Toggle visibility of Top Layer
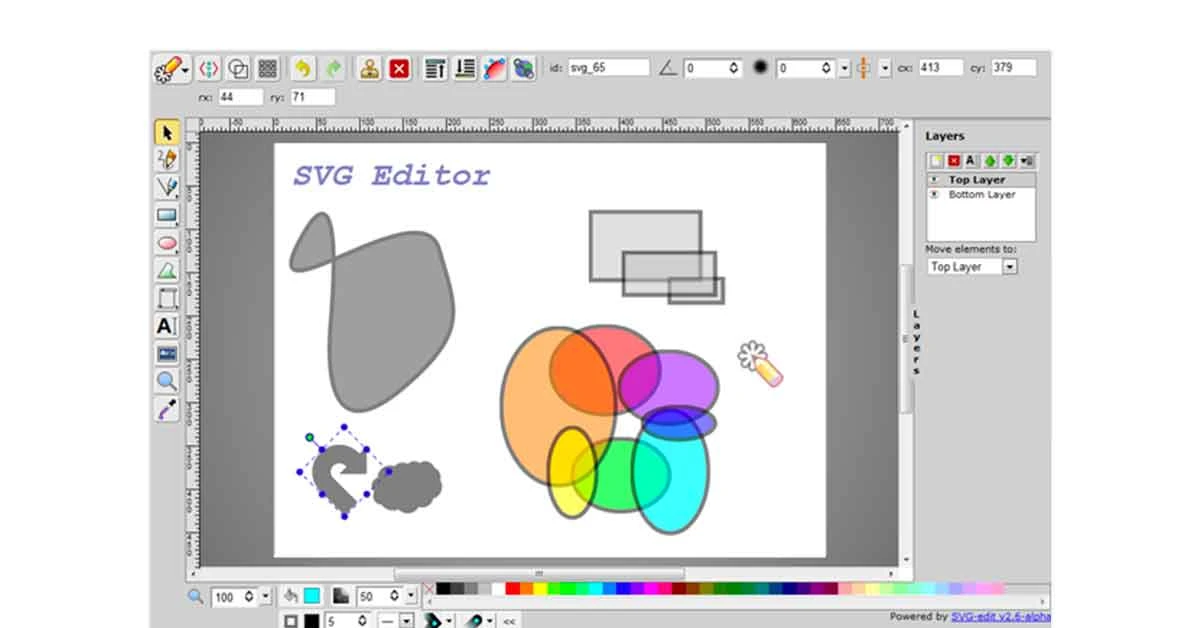 [934, 179]
